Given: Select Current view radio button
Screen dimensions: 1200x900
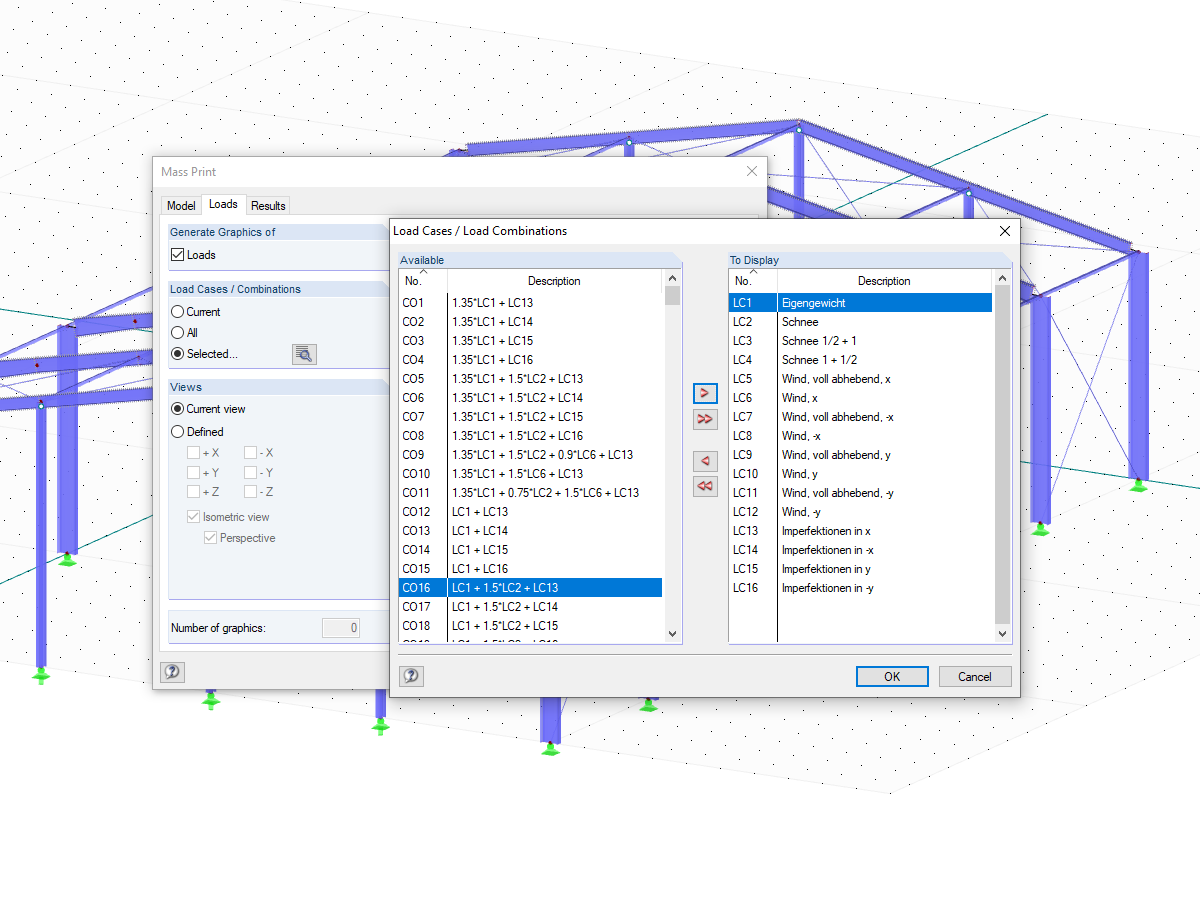Looking at the screenshot, I should [178, 409].
